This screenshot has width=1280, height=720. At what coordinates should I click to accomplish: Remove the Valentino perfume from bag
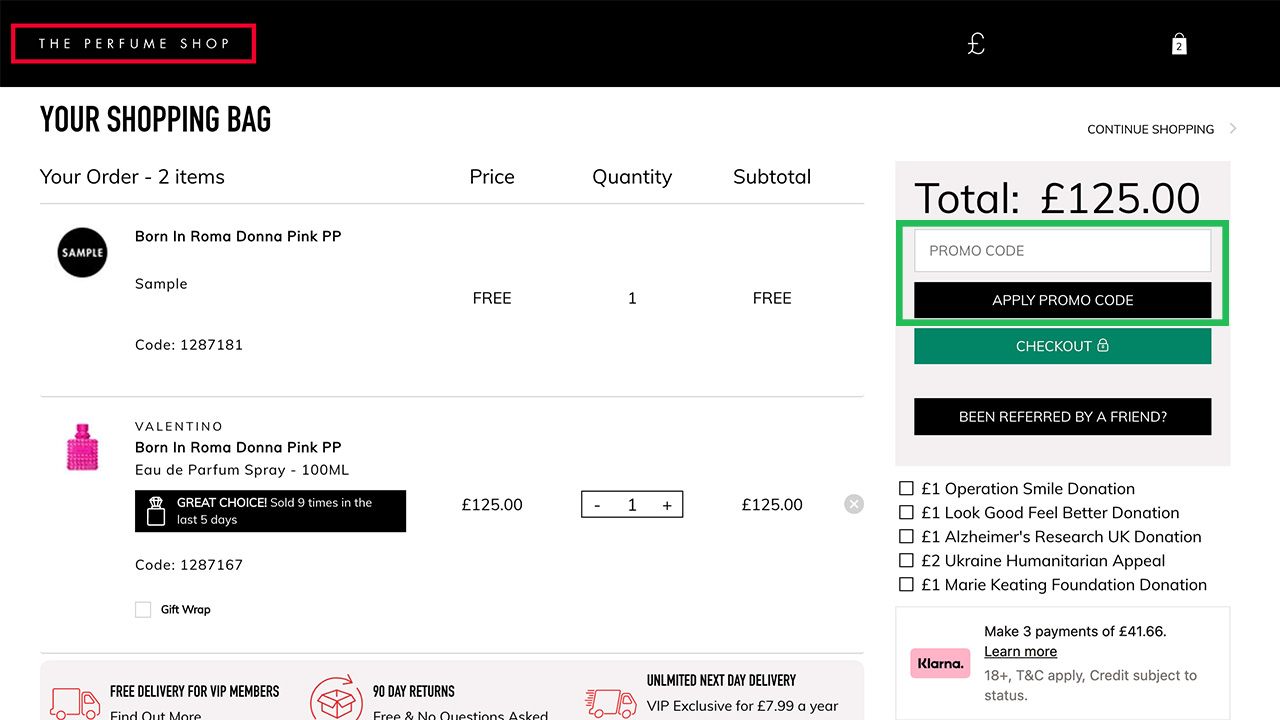pos(854,504)
